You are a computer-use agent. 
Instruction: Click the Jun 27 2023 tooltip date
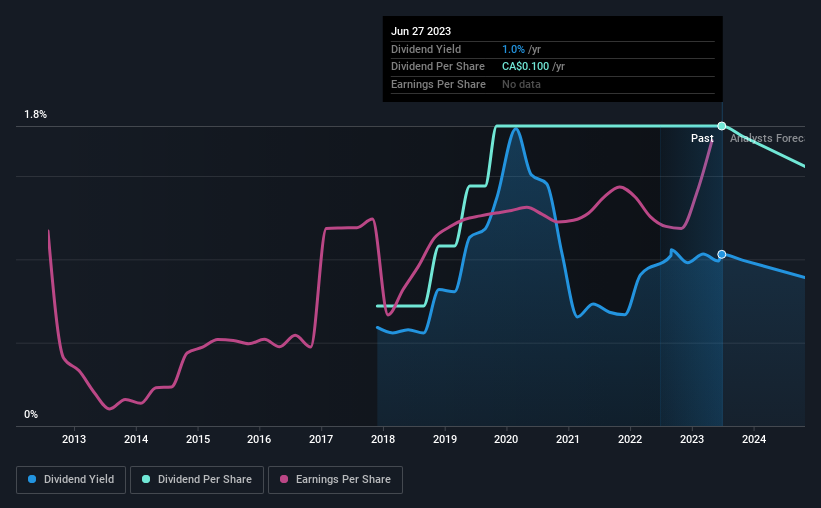pos(420,31)
